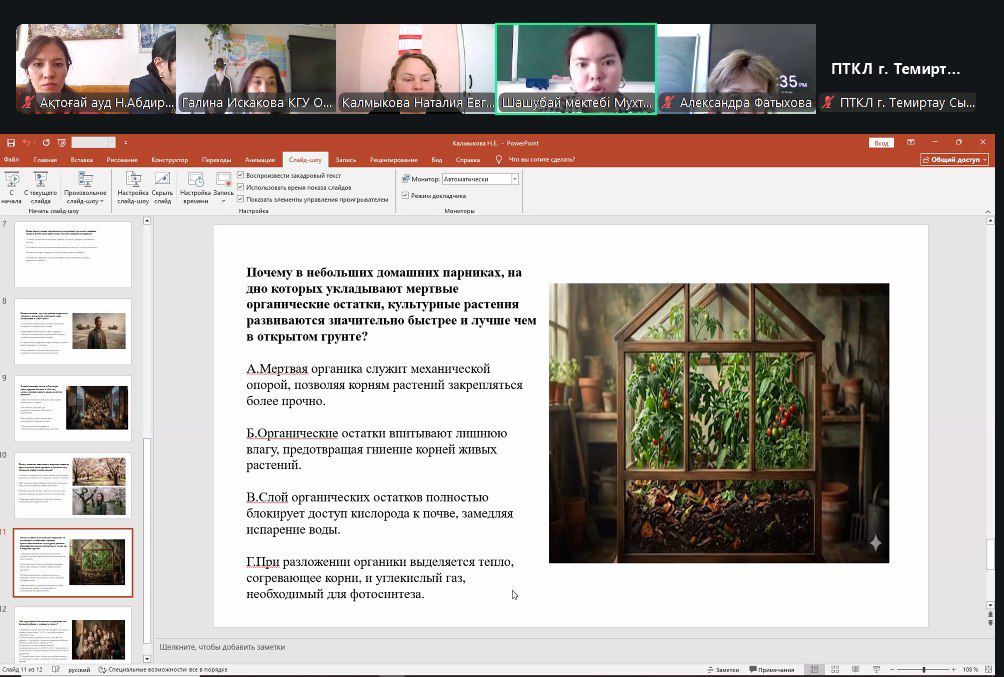Click Скрыть слайд icon
The image size is (1004, 677).
tap(162, 184)
